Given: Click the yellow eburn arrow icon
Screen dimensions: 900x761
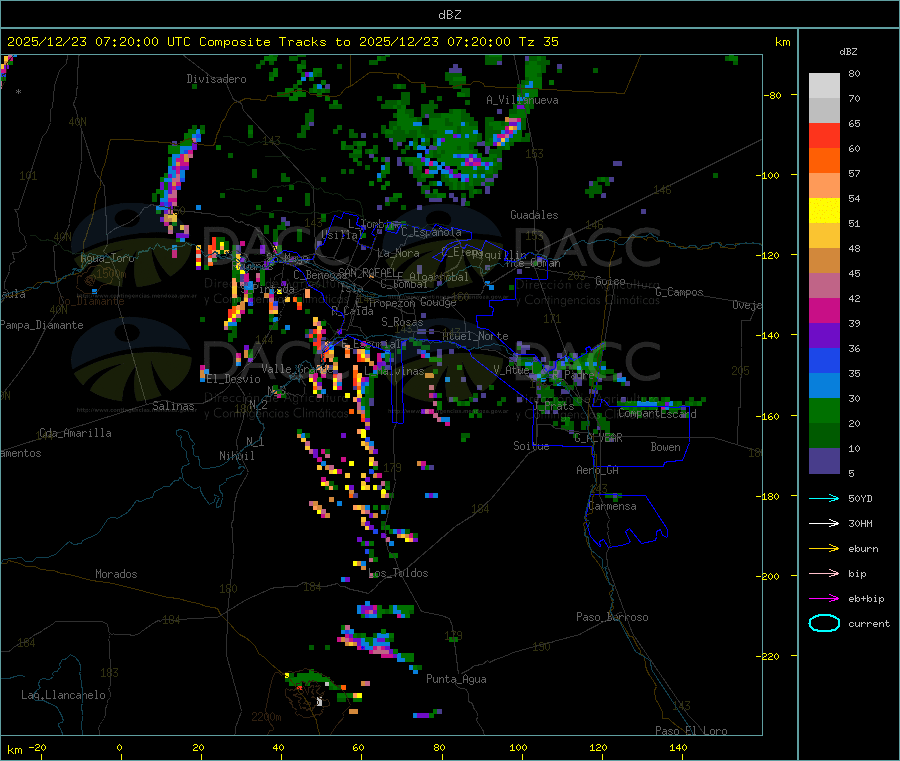Looking at the screenshot, I should (824, 549).
